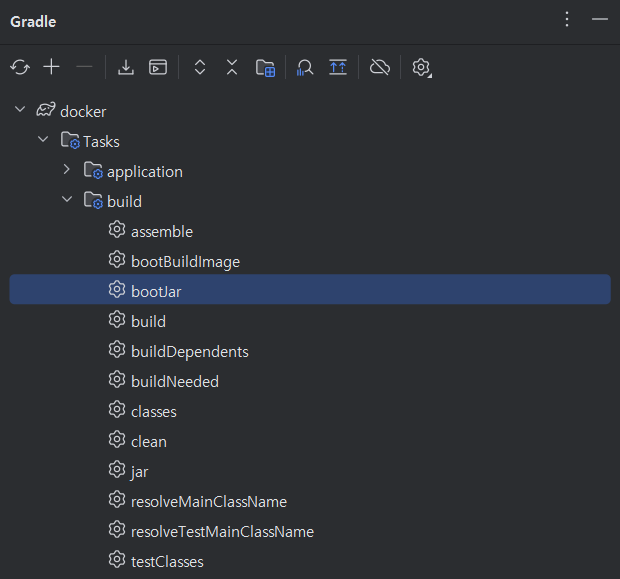The width and height of the screenshot is (620, 579).
Task: Click the folder icon beside Tasks
Action: click(70, 140)
